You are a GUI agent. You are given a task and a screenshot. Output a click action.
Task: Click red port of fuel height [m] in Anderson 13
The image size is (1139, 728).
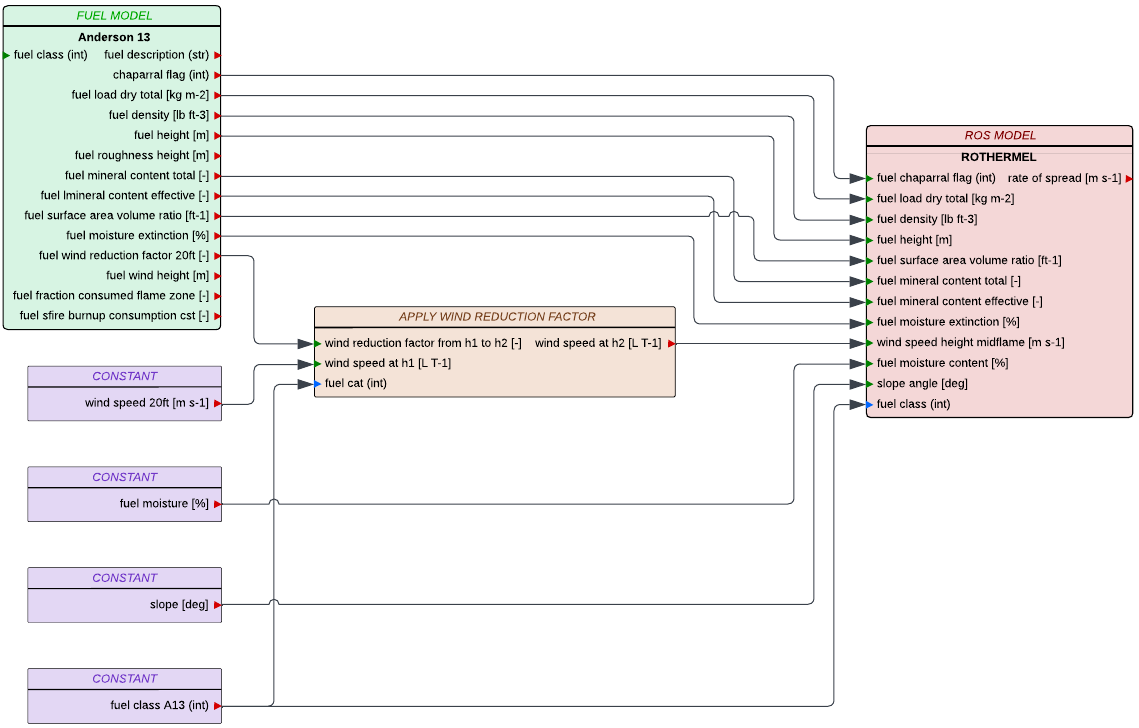pos(217,136)
